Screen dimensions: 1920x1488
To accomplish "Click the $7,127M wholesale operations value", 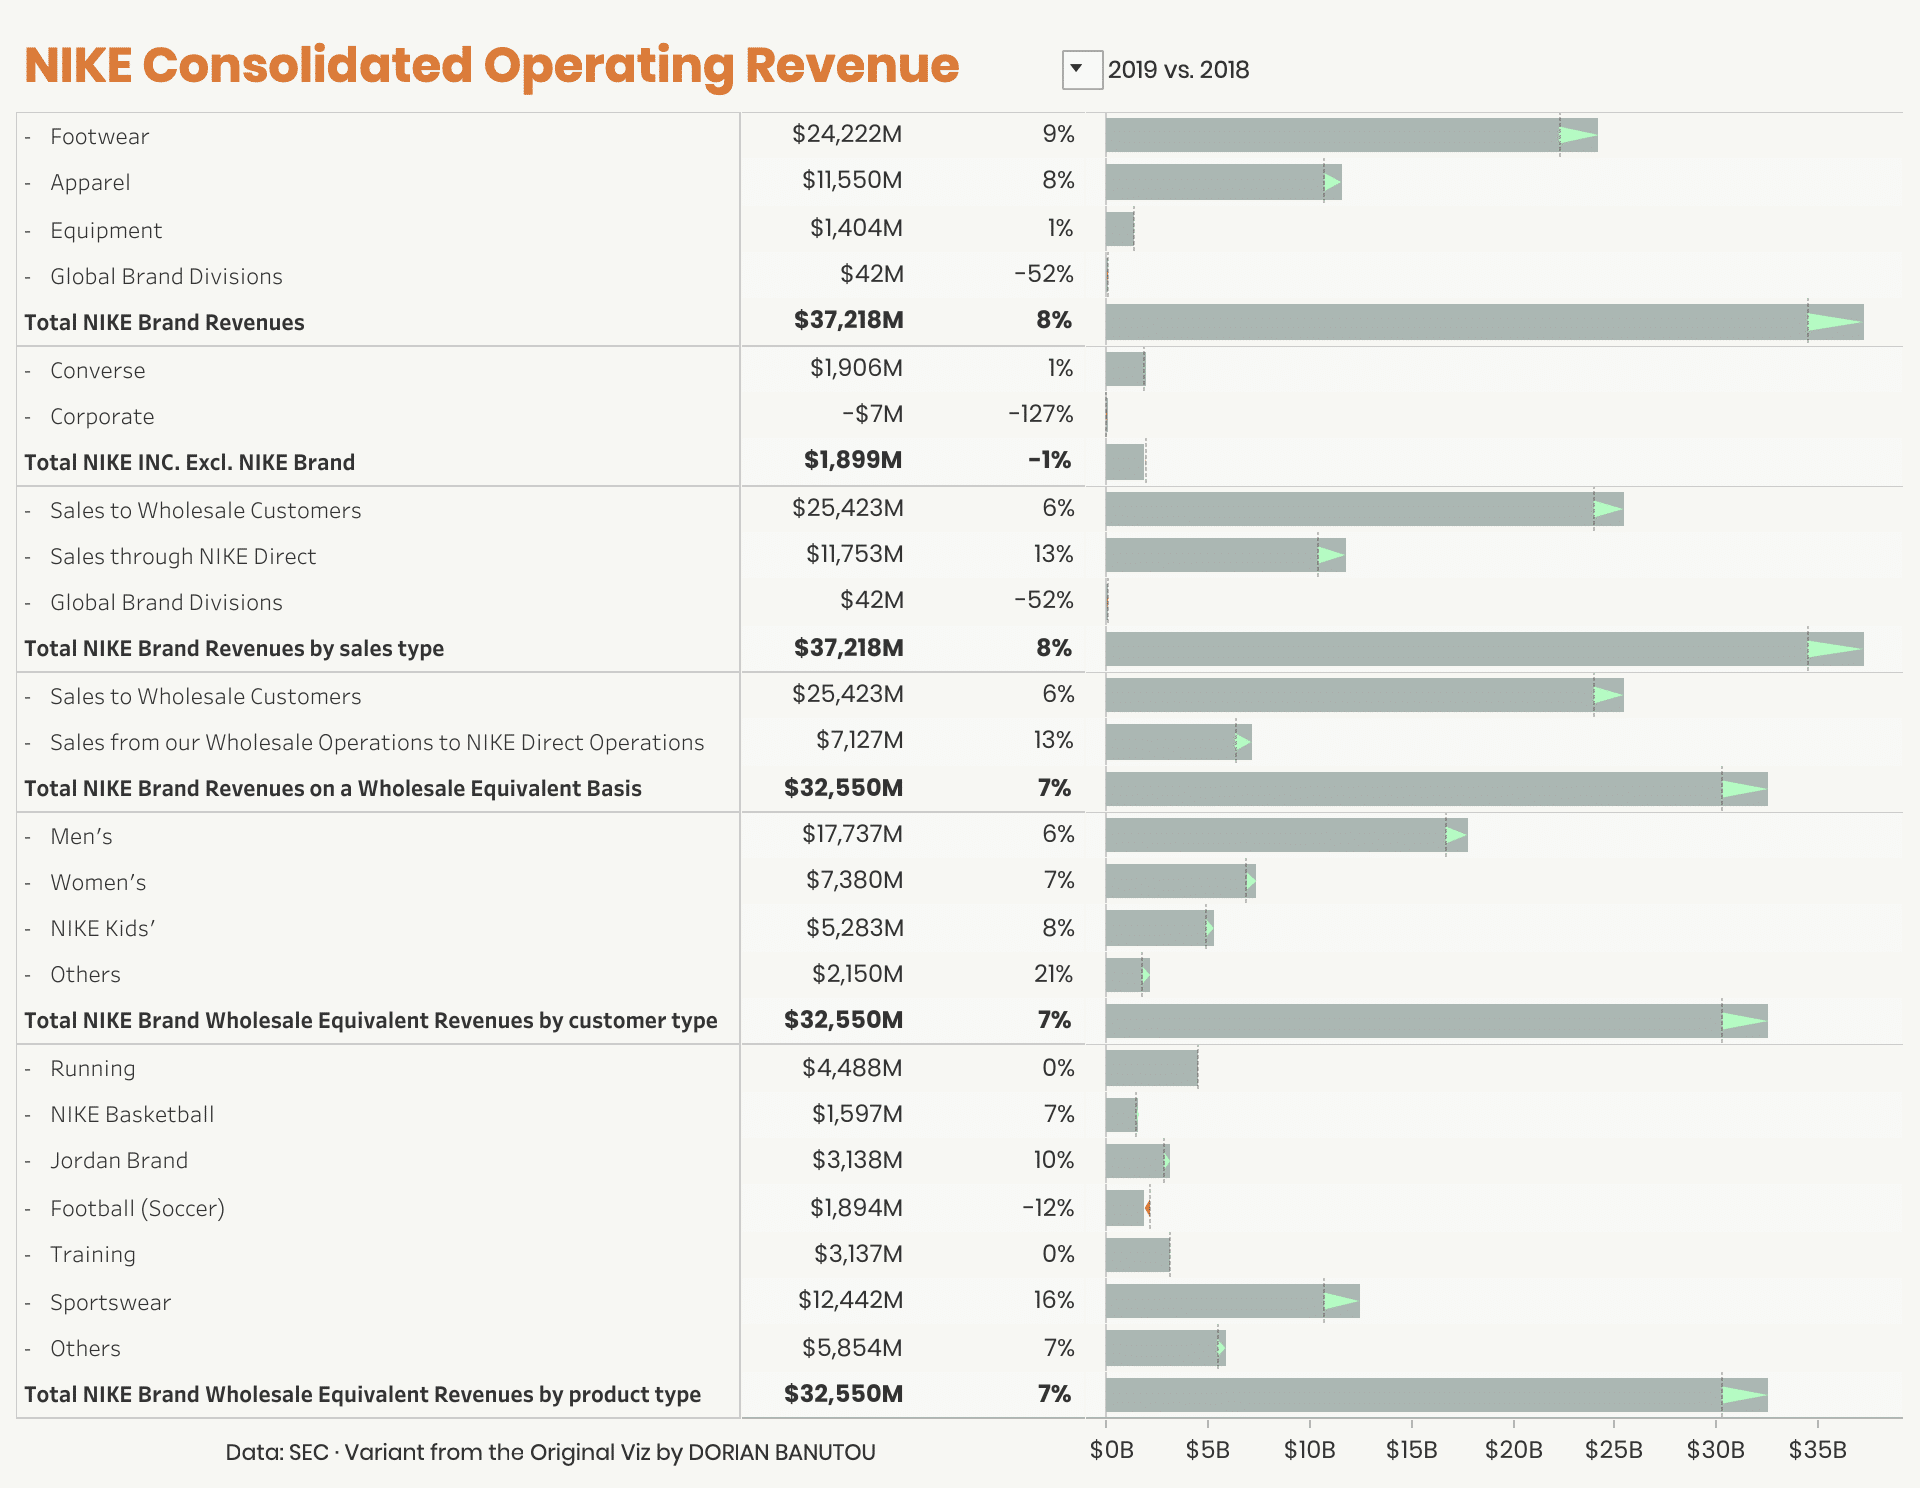I will pos(859,740).
